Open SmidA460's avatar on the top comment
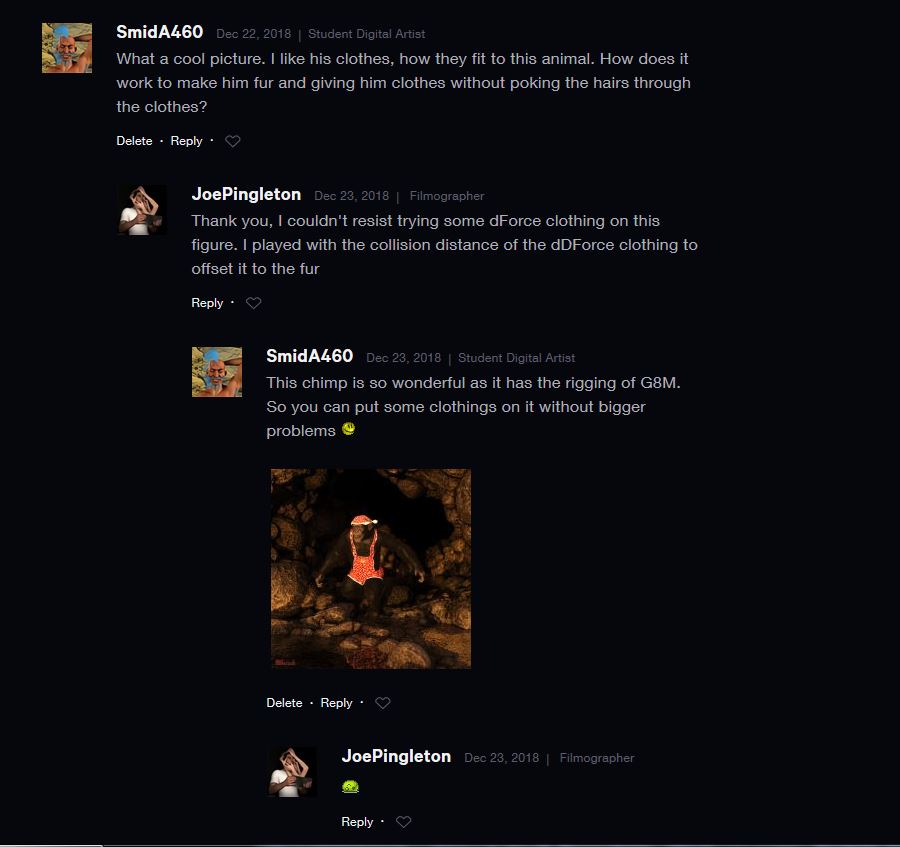The image size is (900, 847). (67, 48)
